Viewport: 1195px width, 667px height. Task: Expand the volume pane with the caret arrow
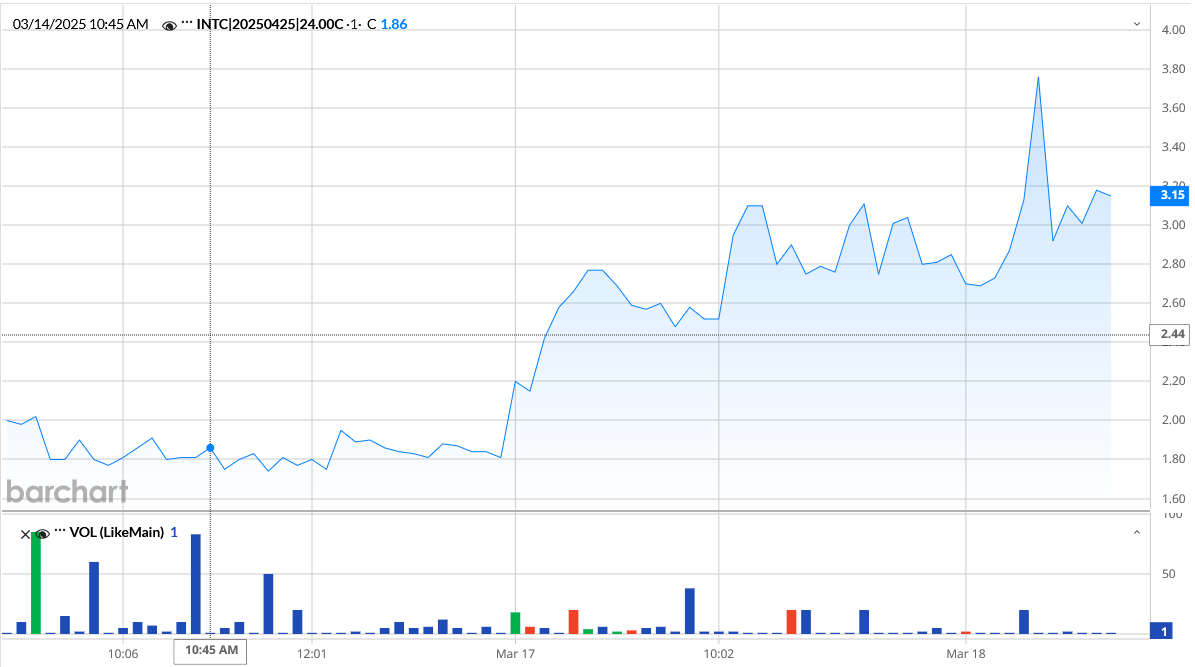(1136, 533)
